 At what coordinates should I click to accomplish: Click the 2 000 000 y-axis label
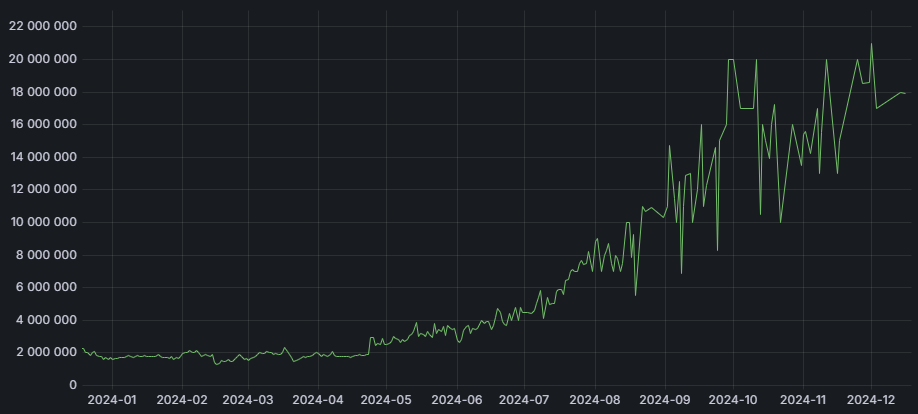pyautogui.click(x=46, y=353)
